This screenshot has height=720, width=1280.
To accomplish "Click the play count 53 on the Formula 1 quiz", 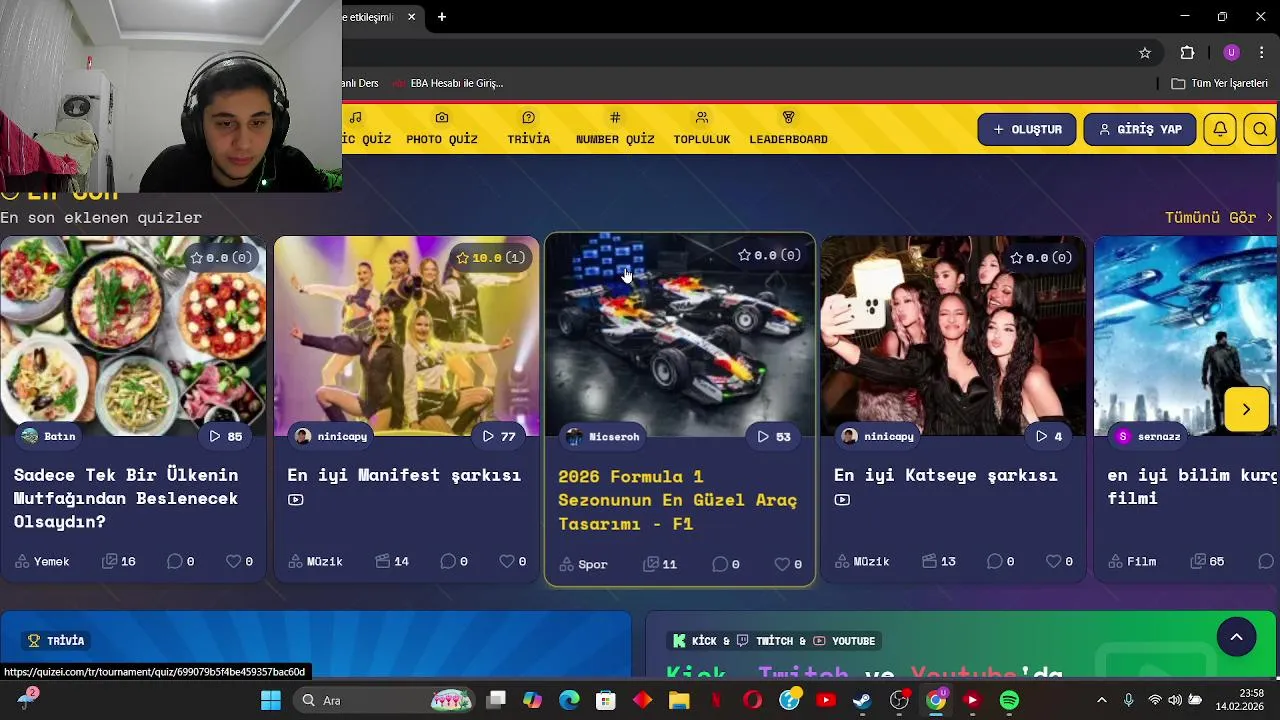I will tap(774, 436).
